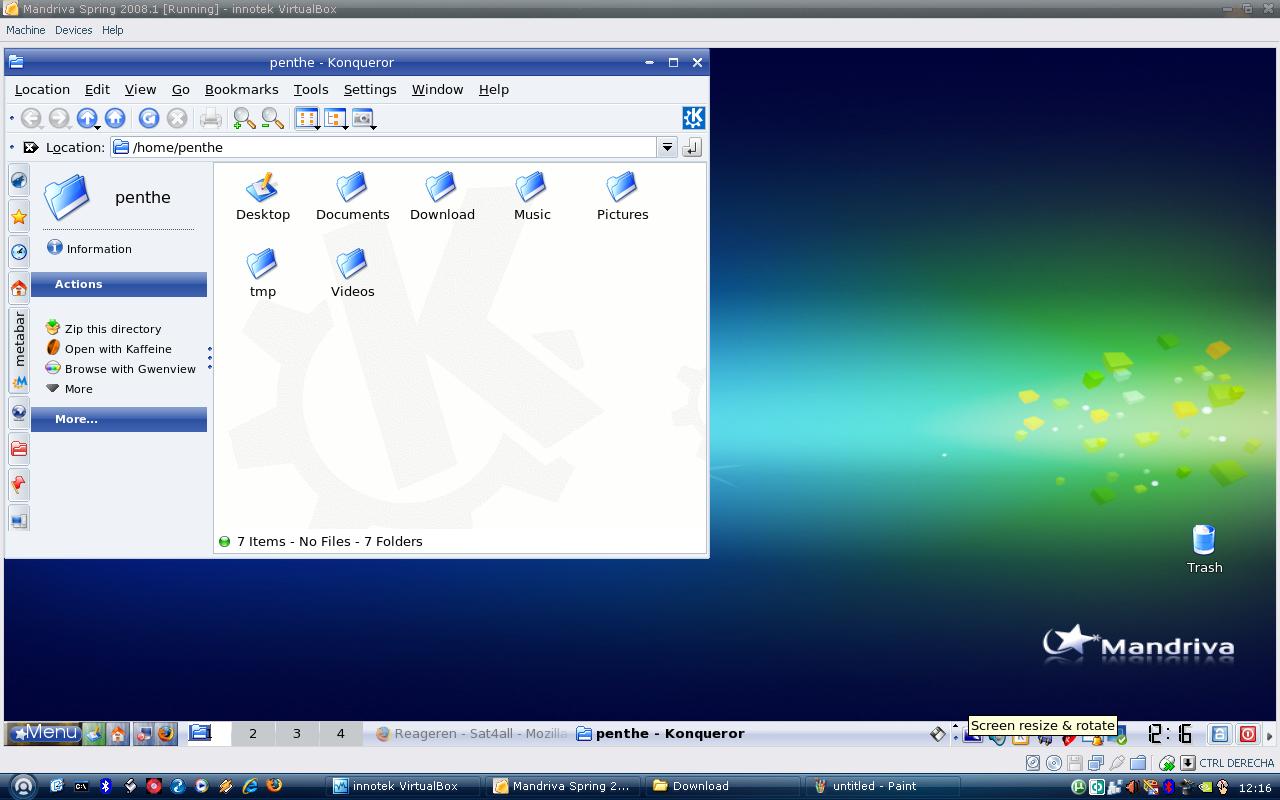Expand the More... section header

click(119, 419)
